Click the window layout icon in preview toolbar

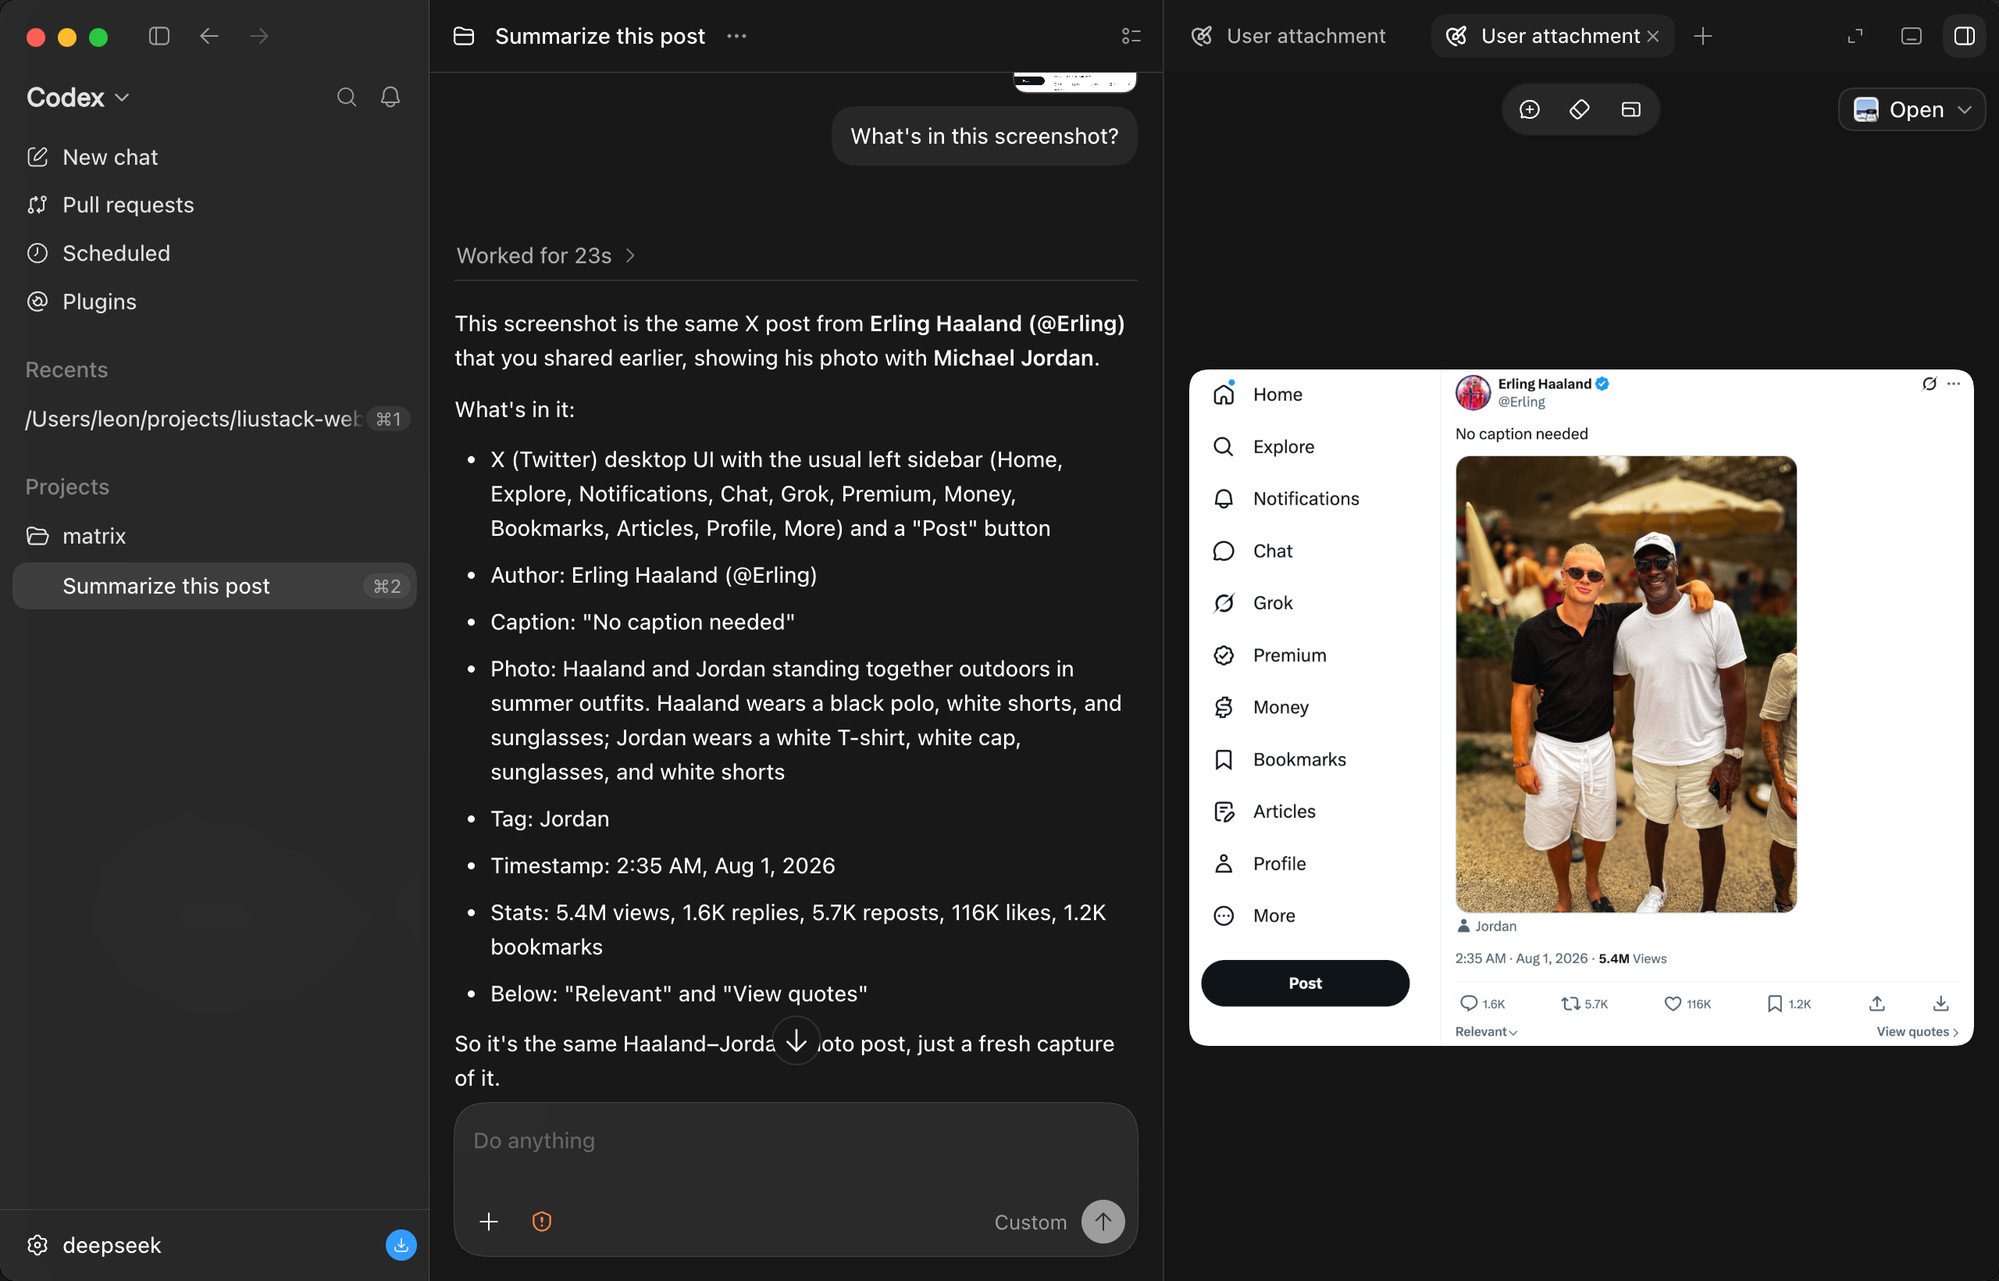tap(1631, 109)
